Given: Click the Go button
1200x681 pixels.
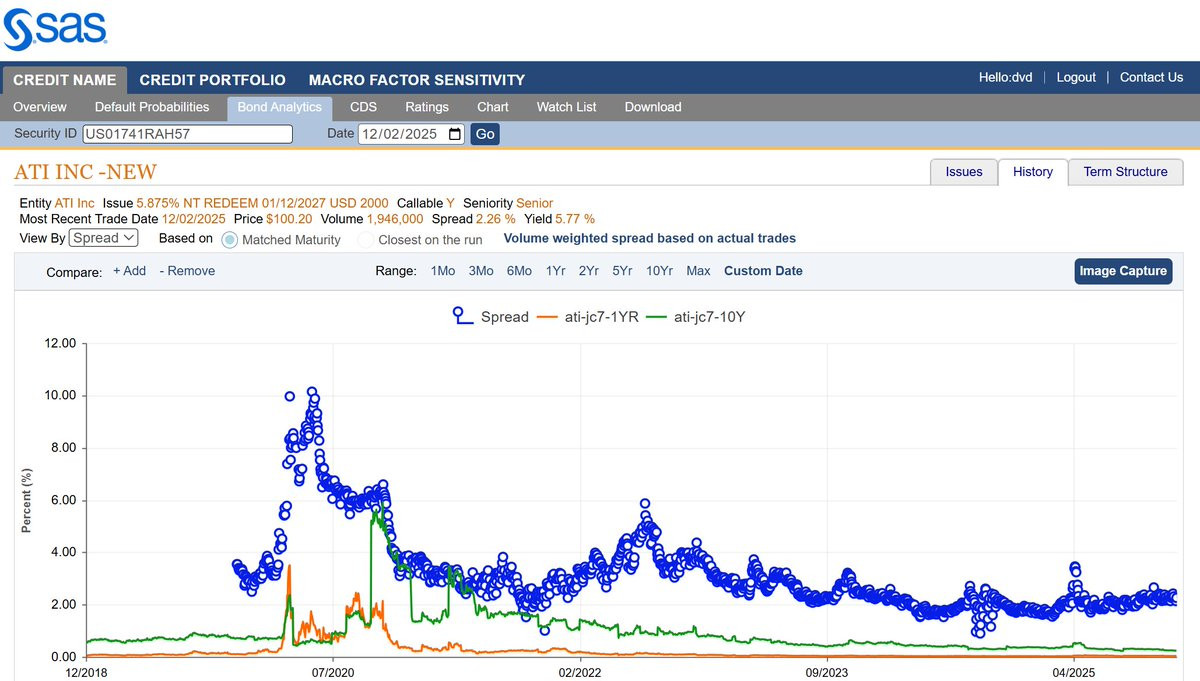Looking at the screenshot, I should click(x=485, y=134).
